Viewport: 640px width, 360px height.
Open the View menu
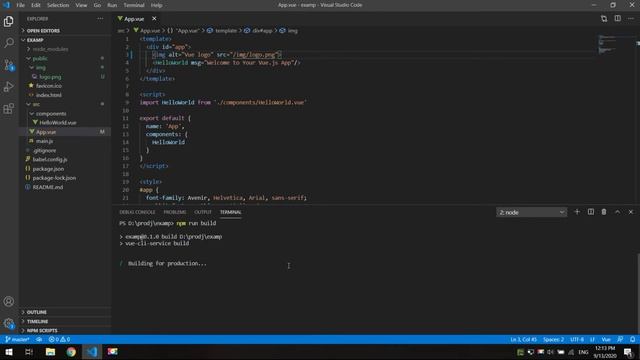click(81, 5)
